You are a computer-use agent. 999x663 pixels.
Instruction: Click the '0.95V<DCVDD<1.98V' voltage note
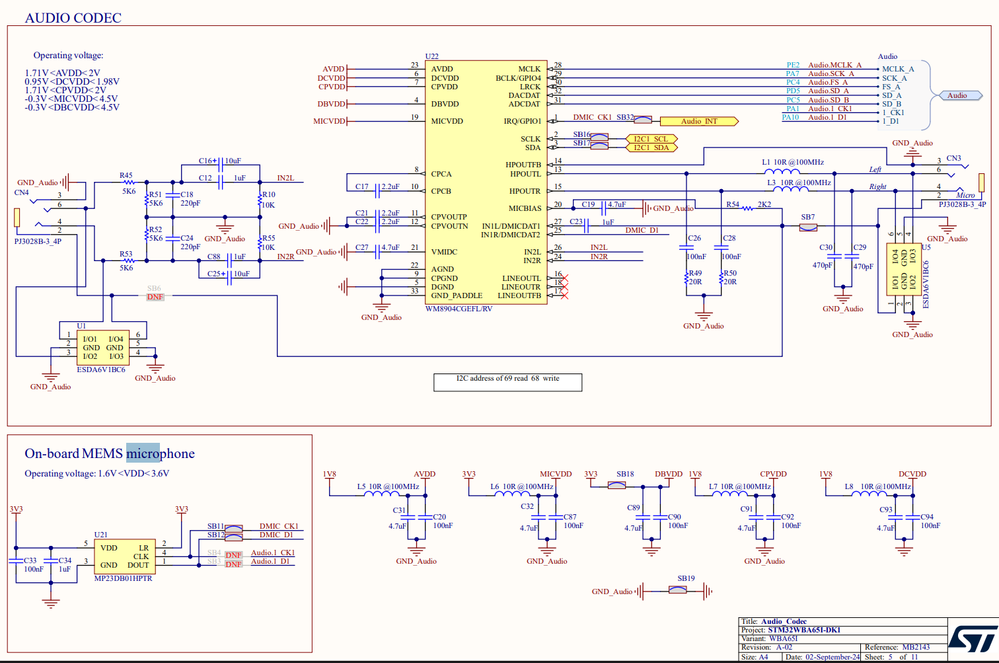[72, 82]
